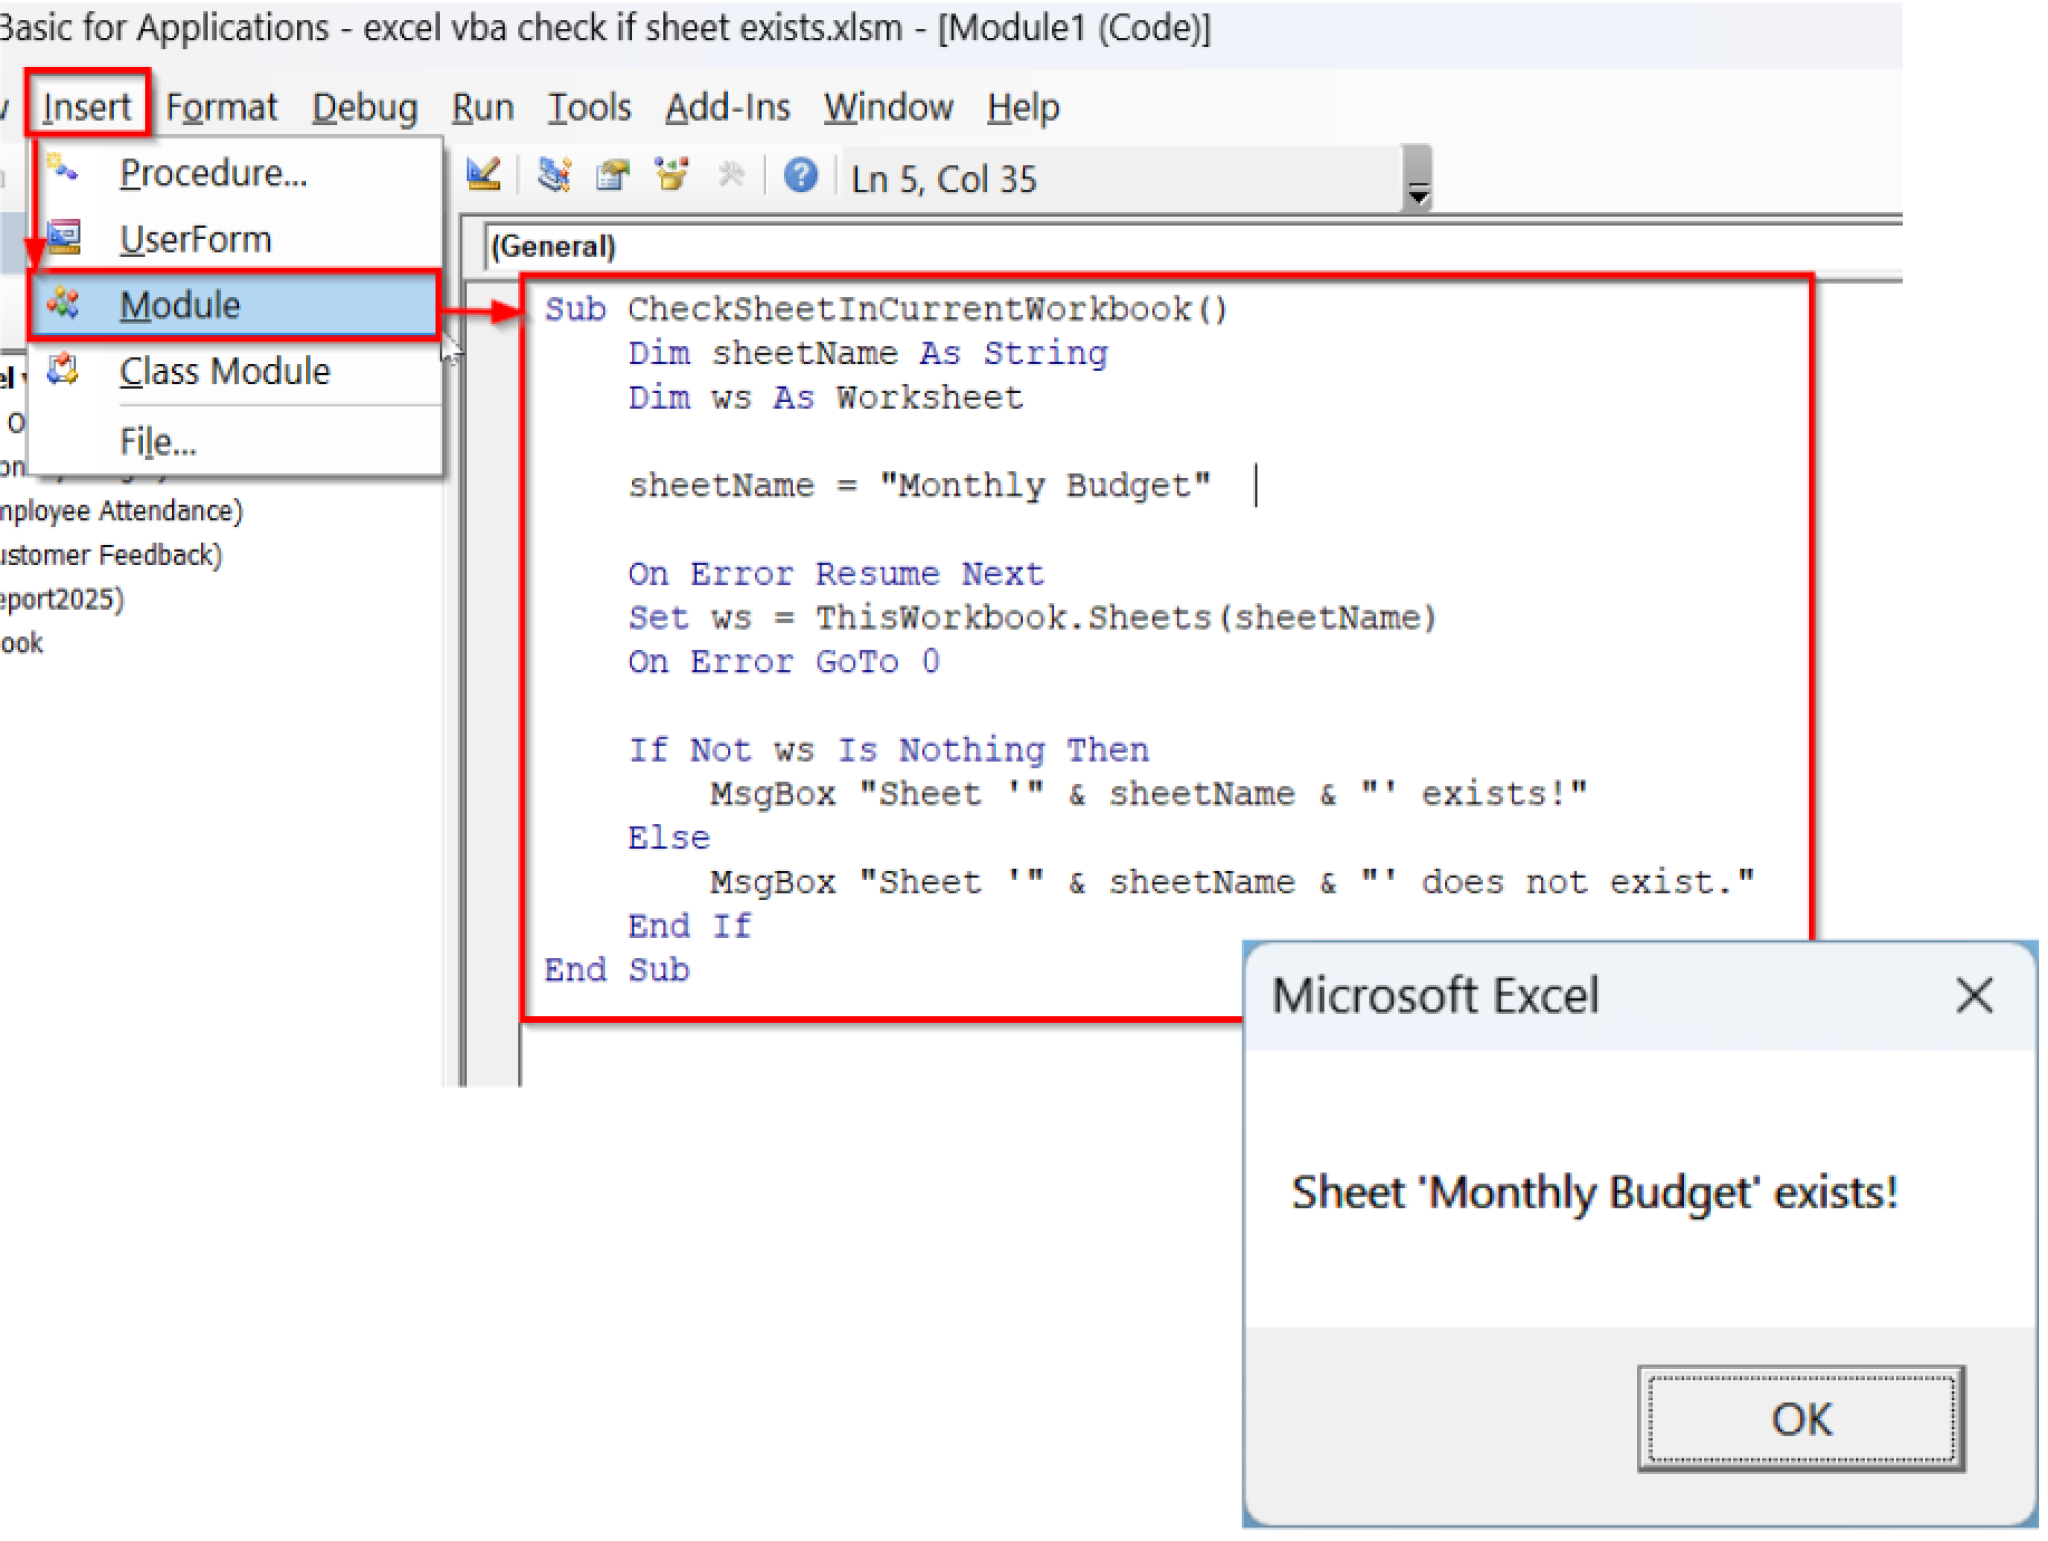Click the Help question mark toolbar icon
The image size is (2048, 1541).
(800, 176)
